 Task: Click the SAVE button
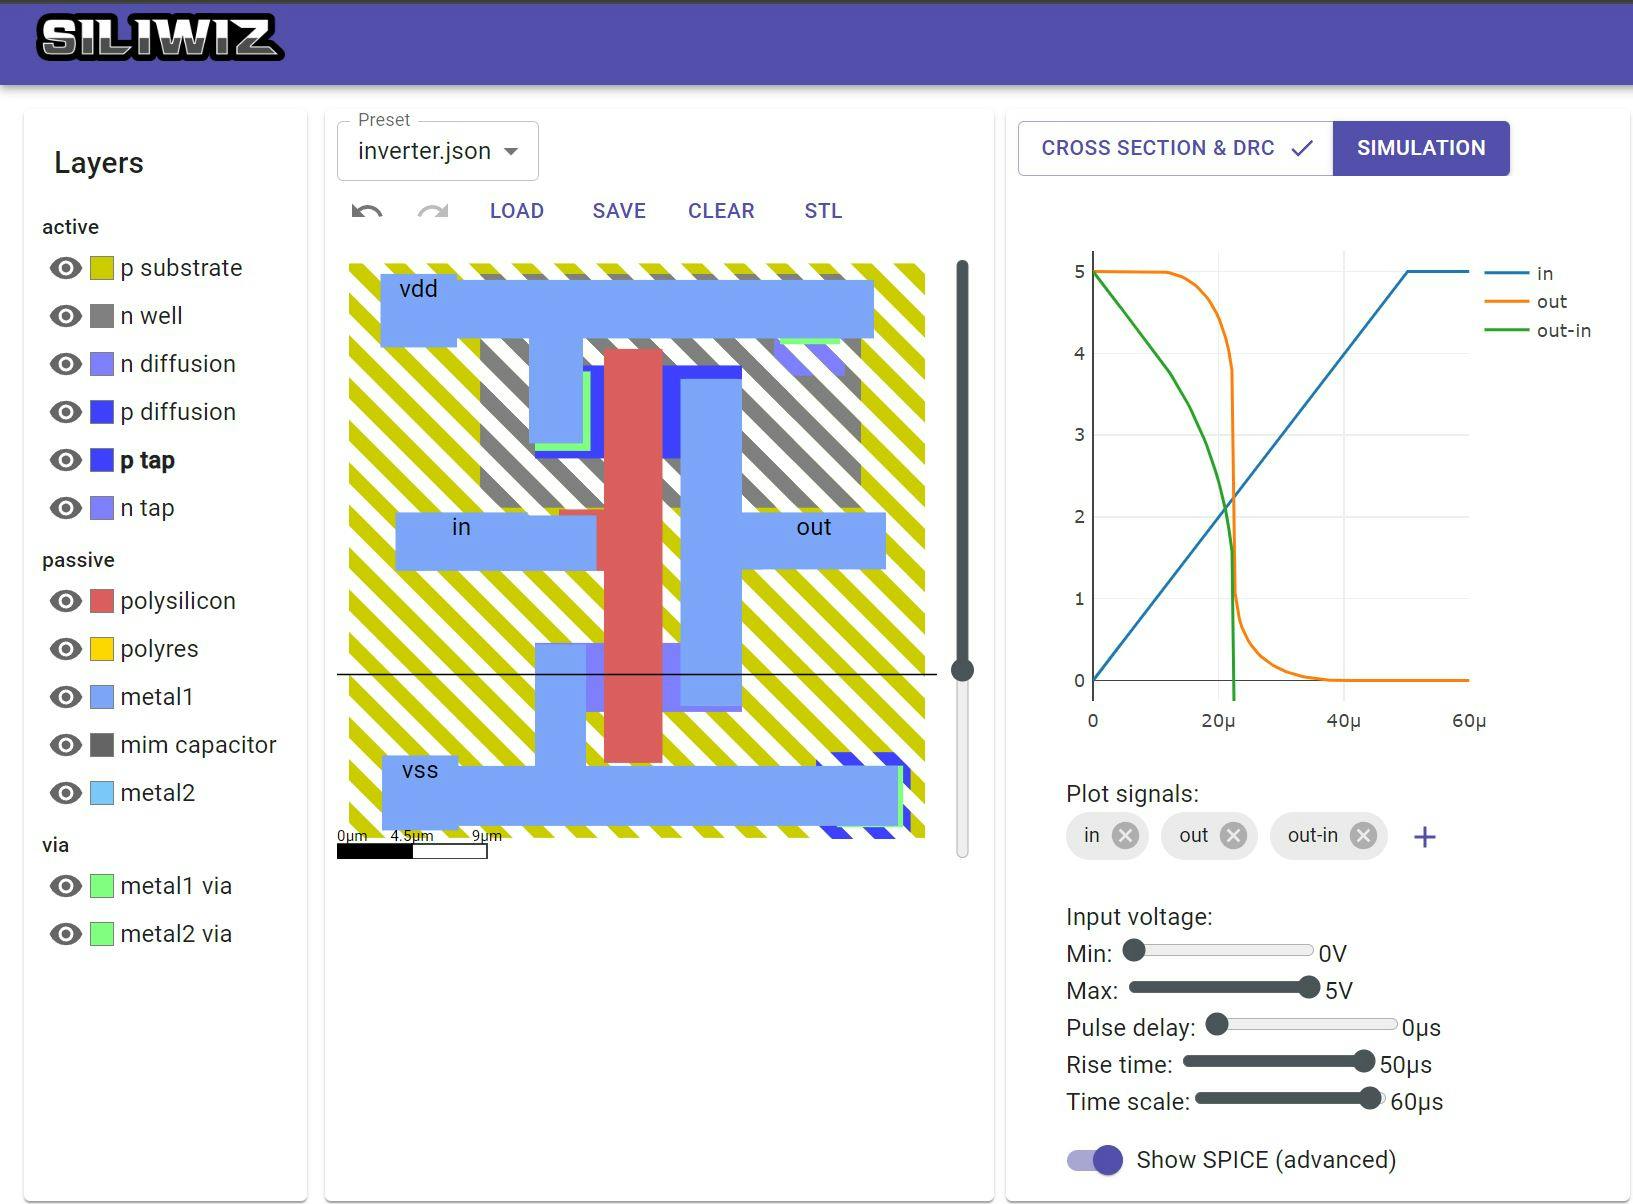point(618,211)
